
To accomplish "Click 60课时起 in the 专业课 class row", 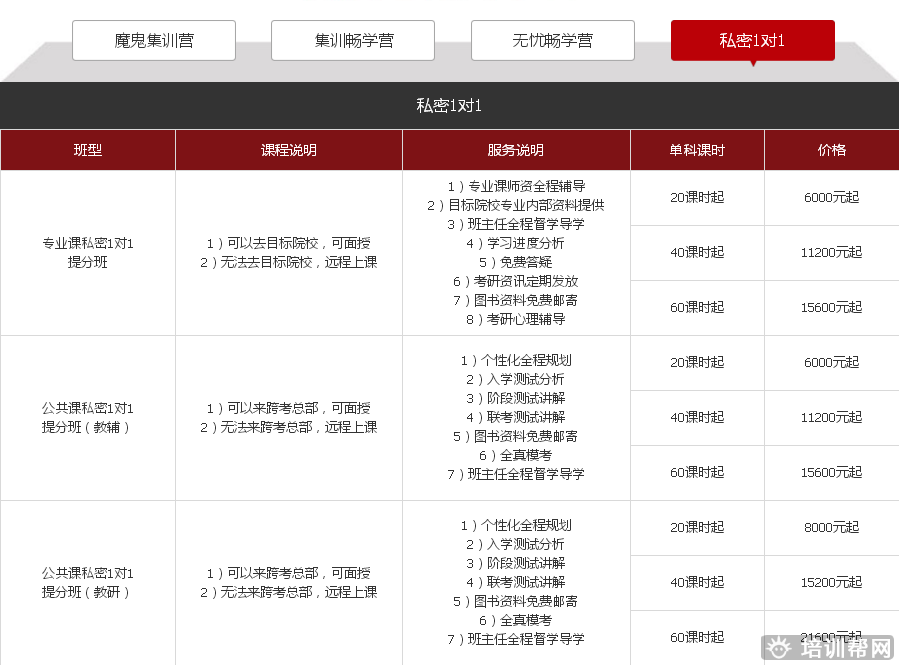I will coord(697,307).
